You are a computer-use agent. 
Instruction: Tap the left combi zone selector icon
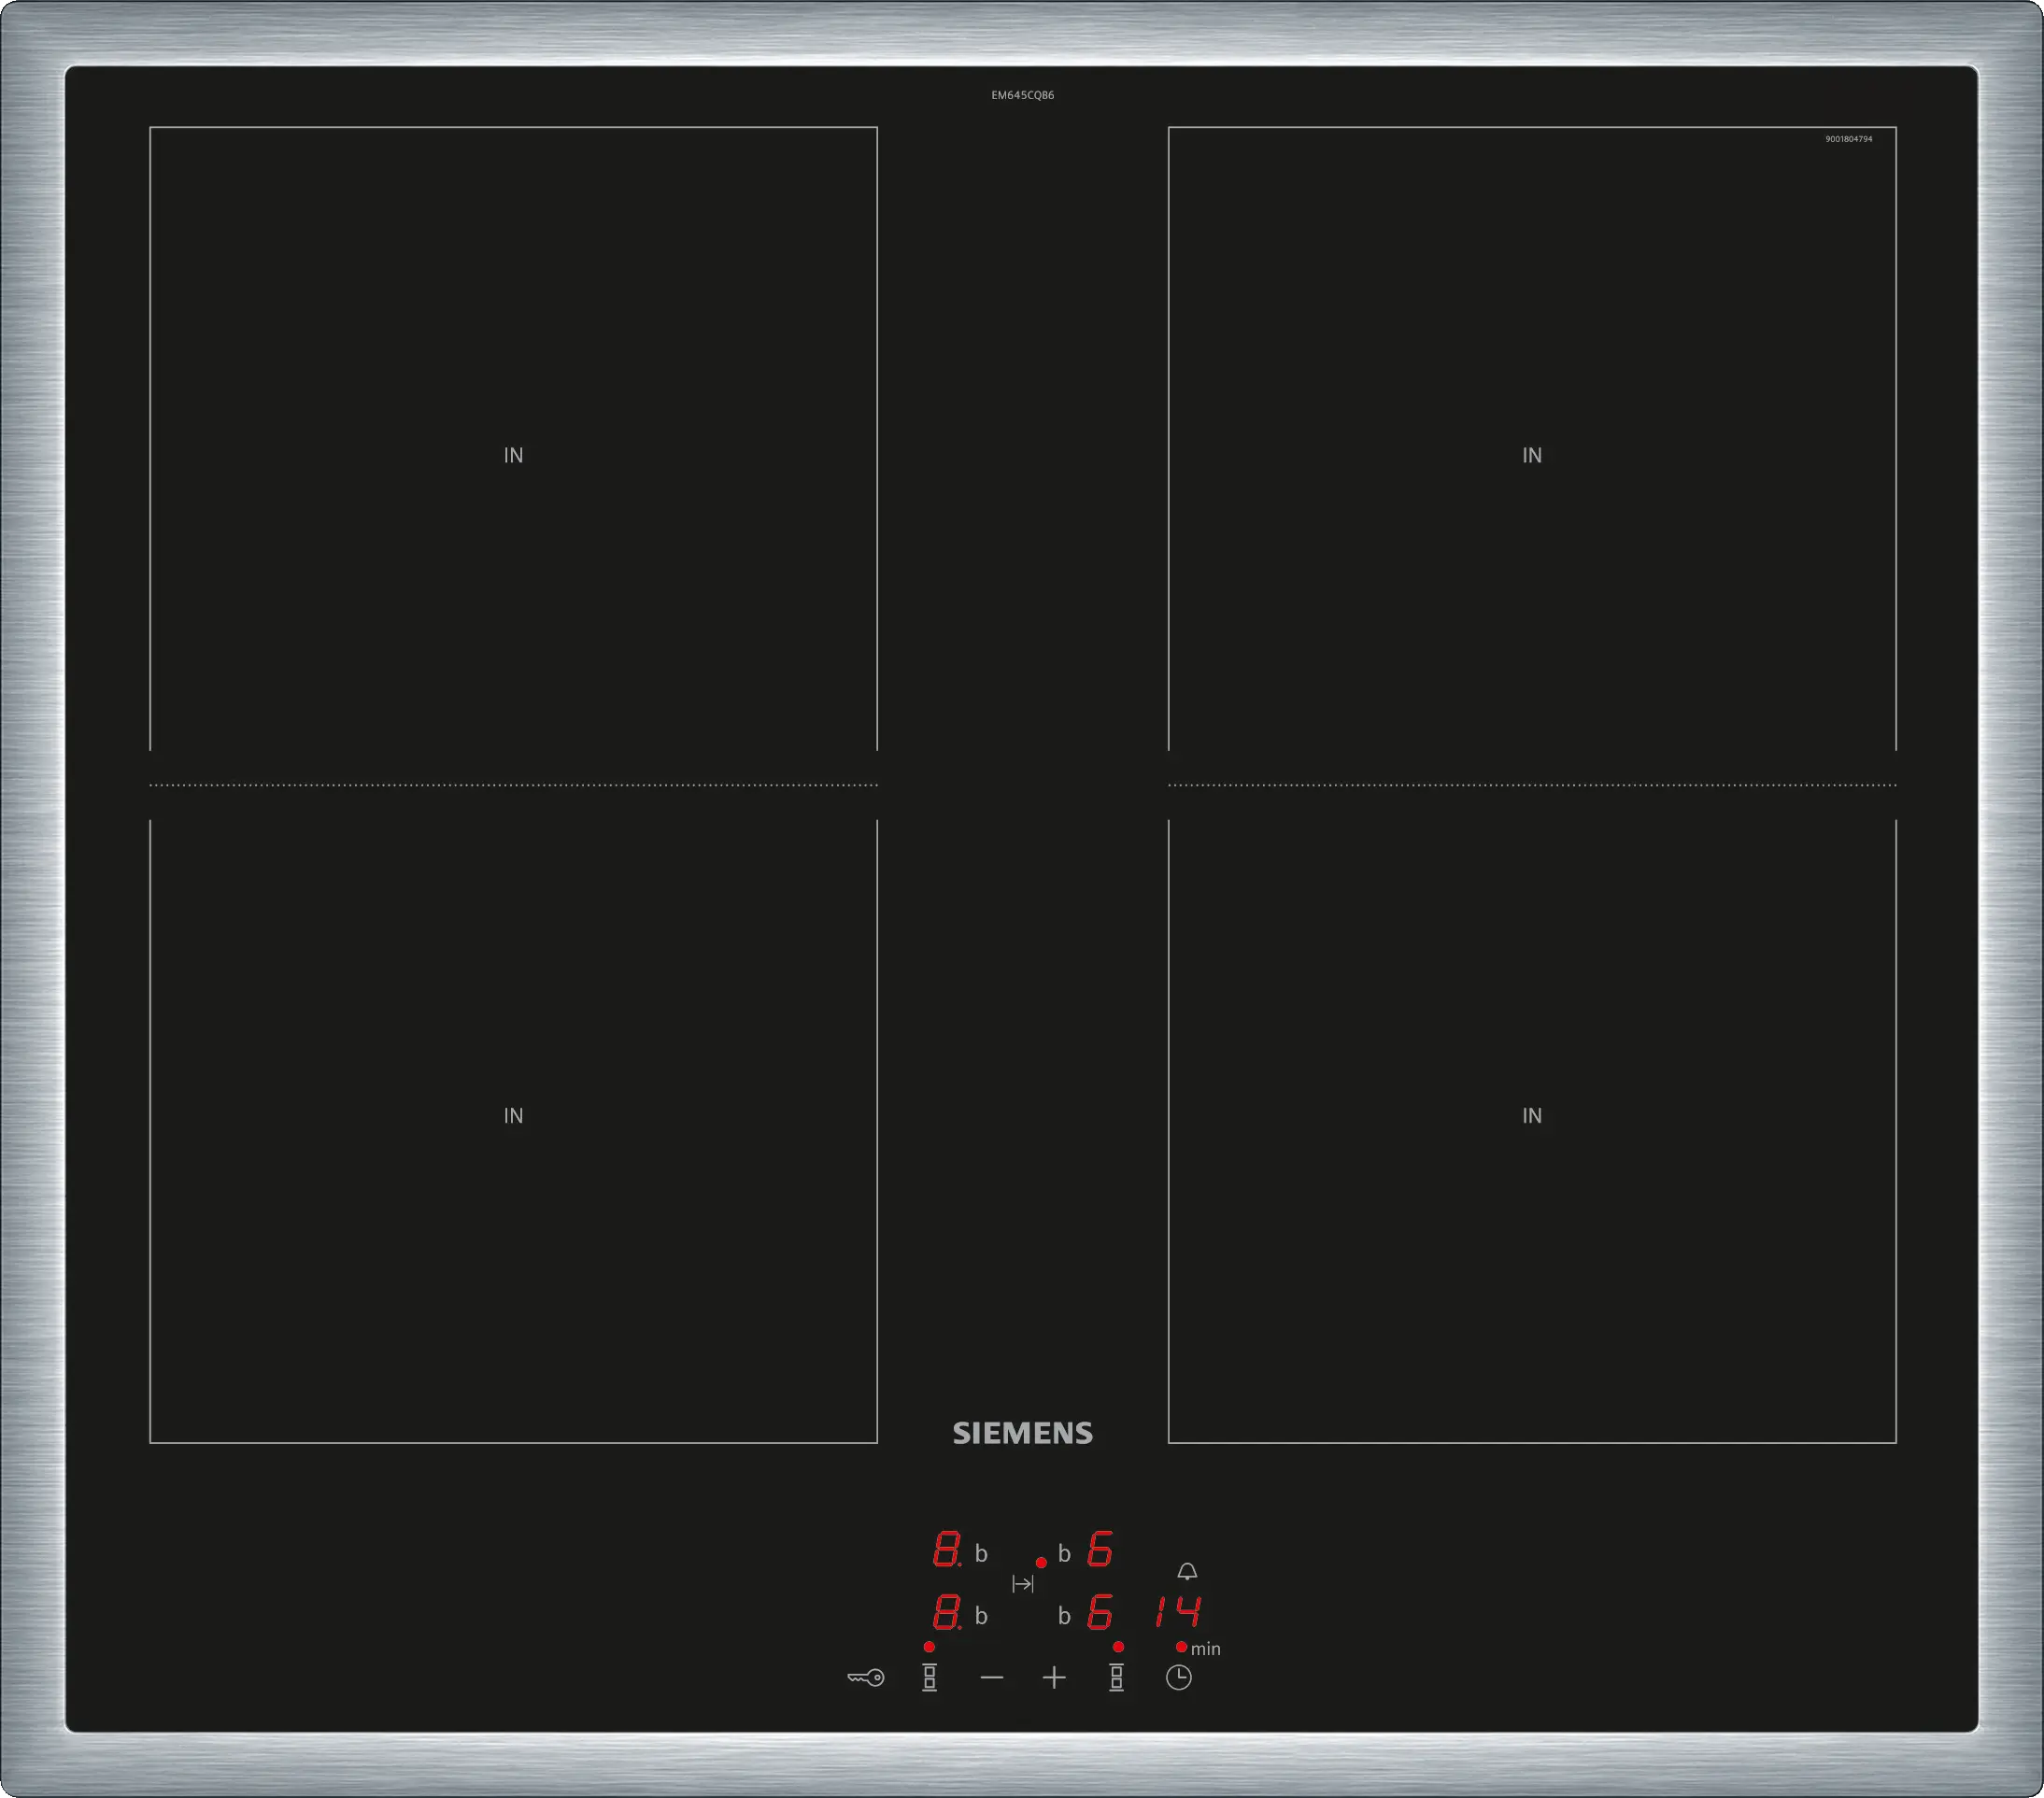pos(929,1677)
